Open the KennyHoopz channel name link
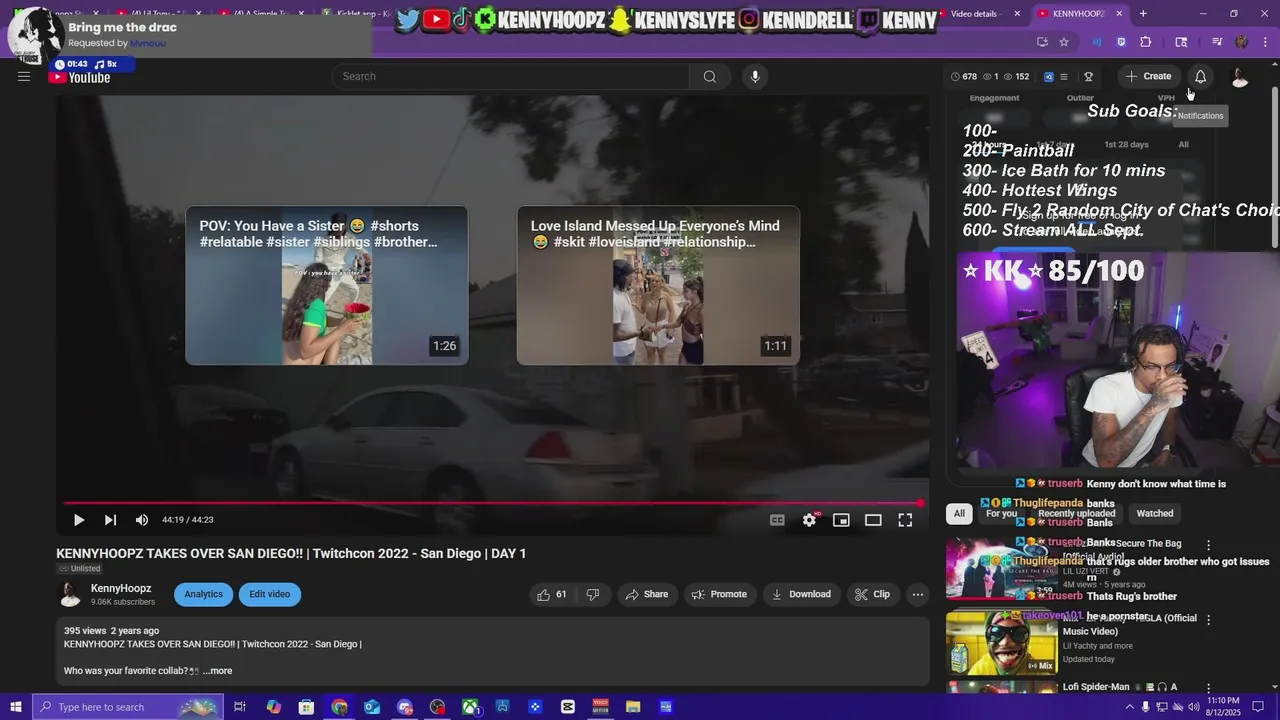The image size is (1280, 720). [121, 588]
